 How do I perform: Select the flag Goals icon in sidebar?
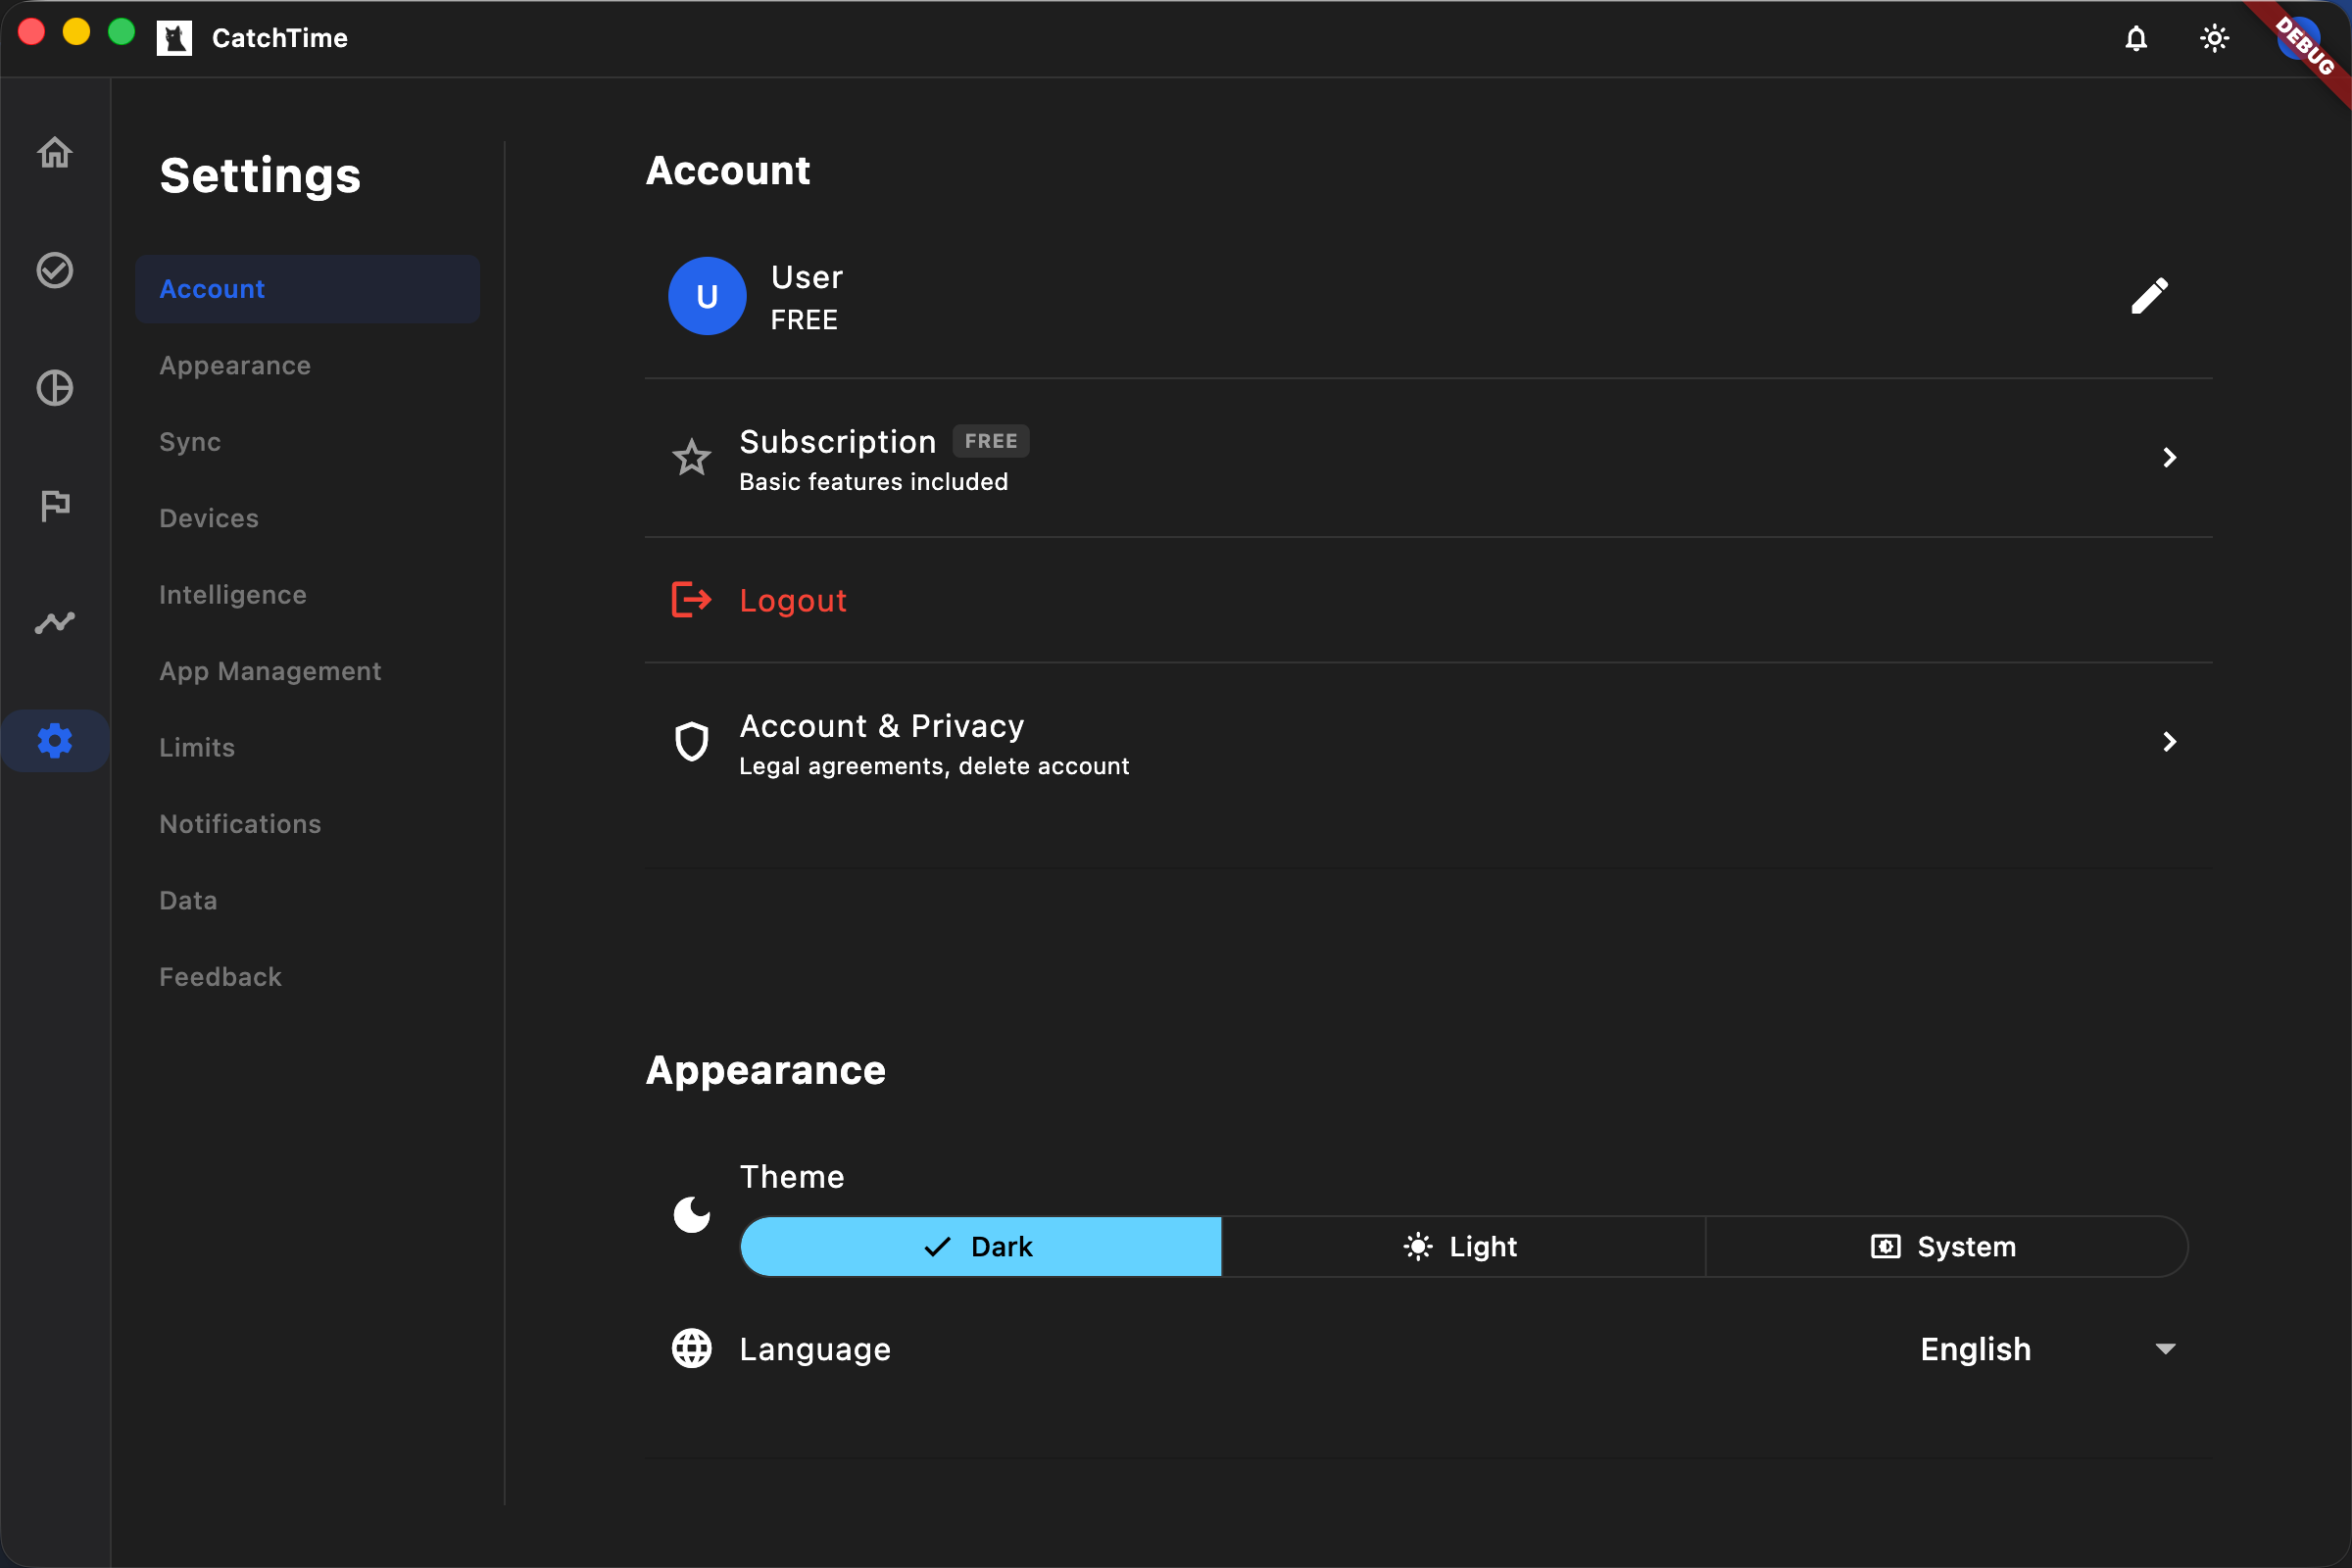(x=55, y=505)
